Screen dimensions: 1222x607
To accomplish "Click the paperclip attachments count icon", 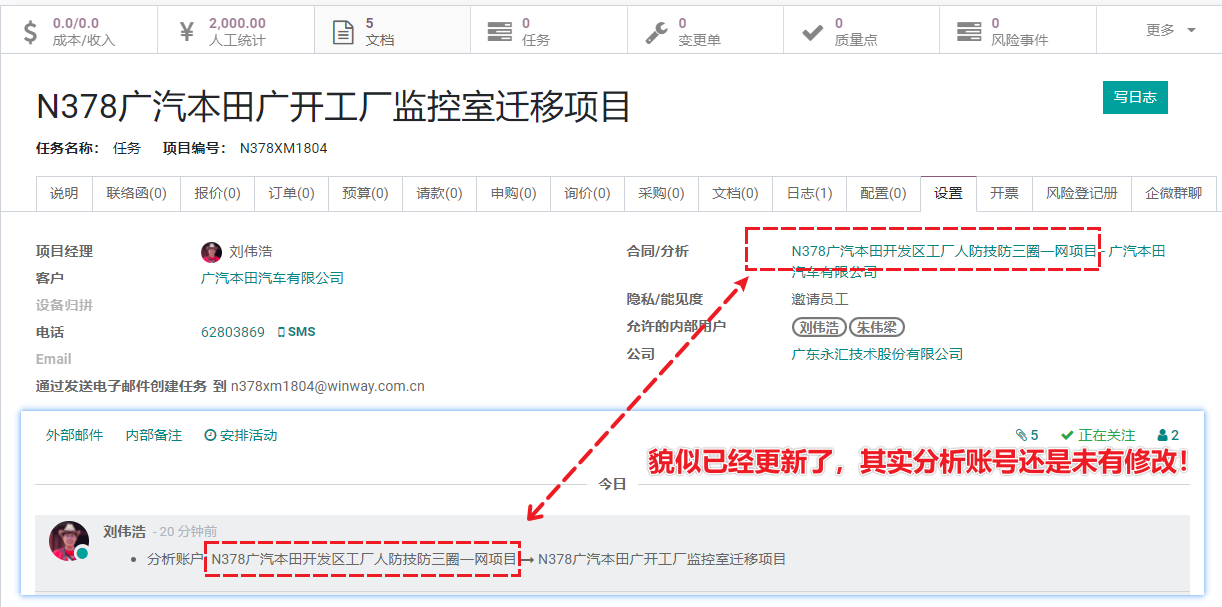I will [x=1021, y=435].
